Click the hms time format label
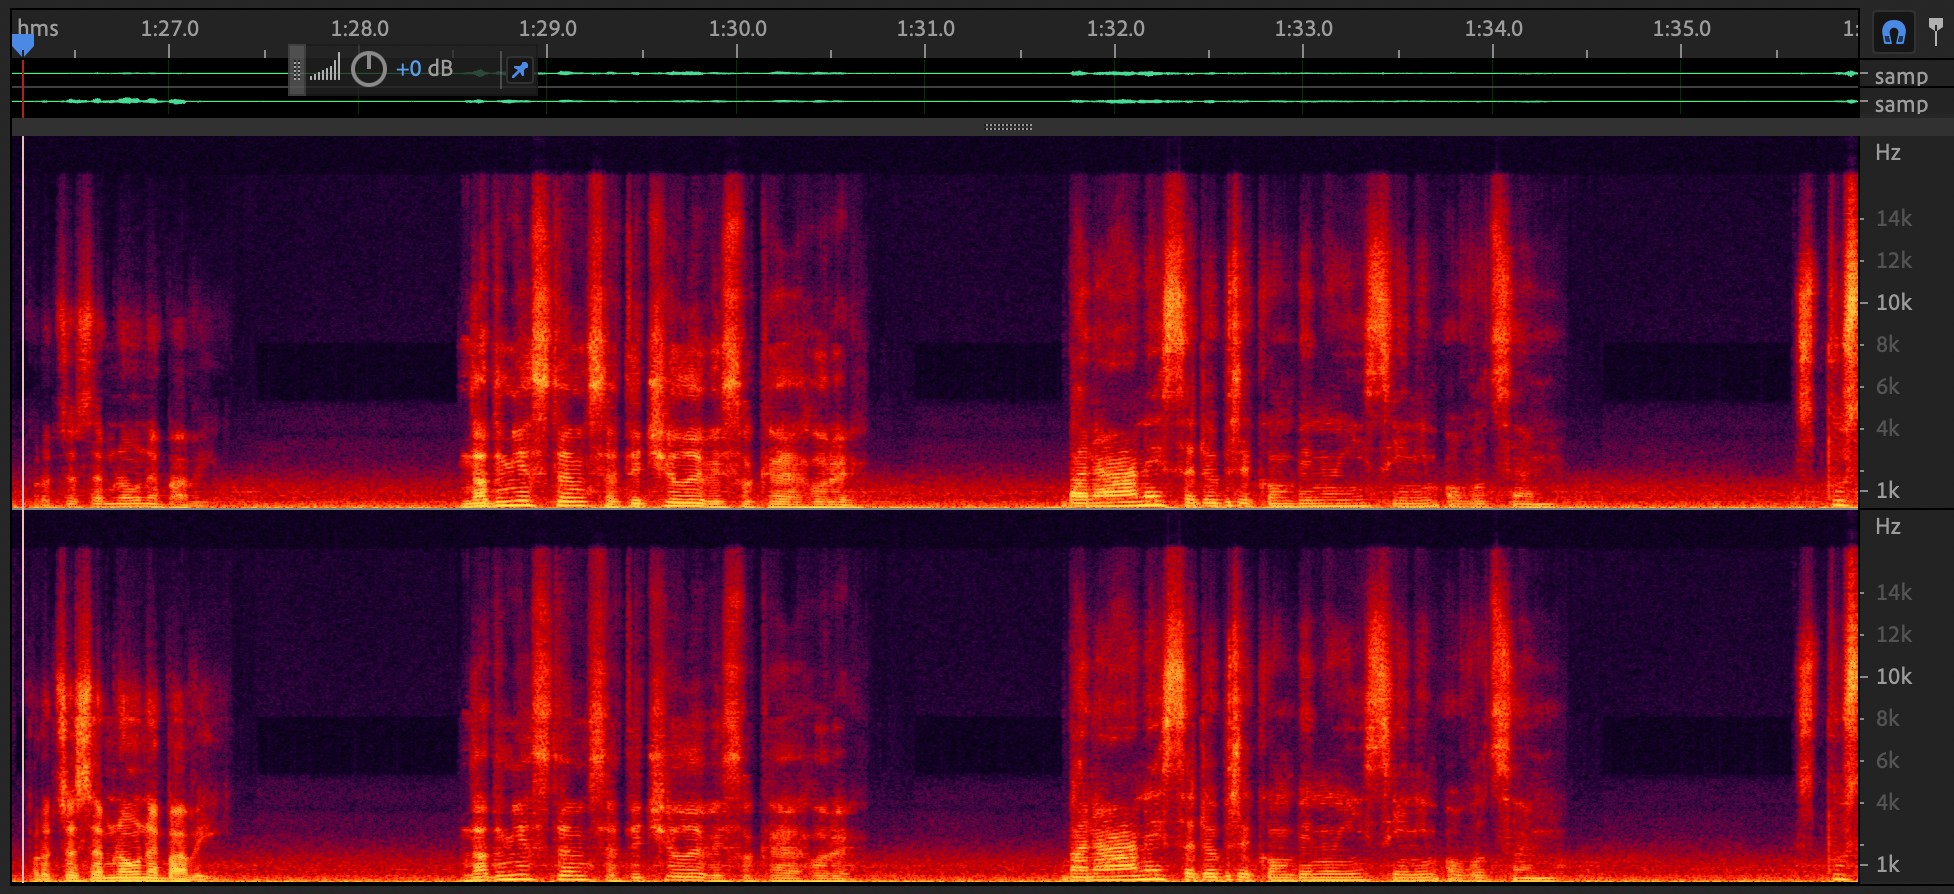Image resolution: width=1954 pixels, height=894 pixels. pyautogui.click(x=38, y=28)
